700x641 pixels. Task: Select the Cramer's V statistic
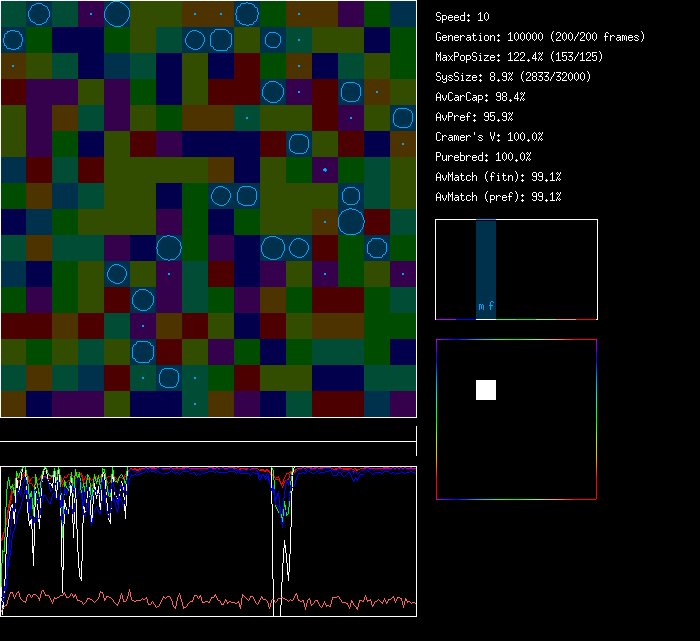[489, 137]
